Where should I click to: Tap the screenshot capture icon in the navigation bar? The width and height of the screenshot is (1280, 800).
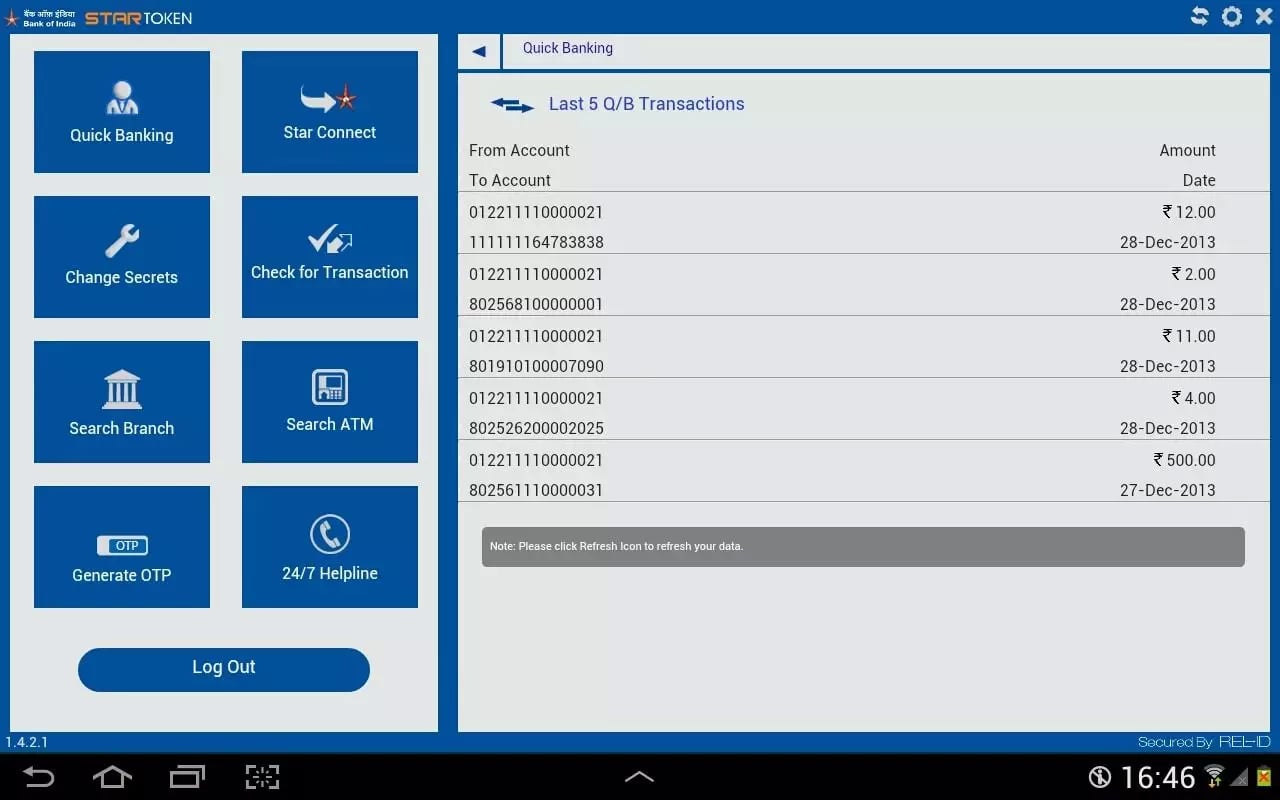(262, 777)
